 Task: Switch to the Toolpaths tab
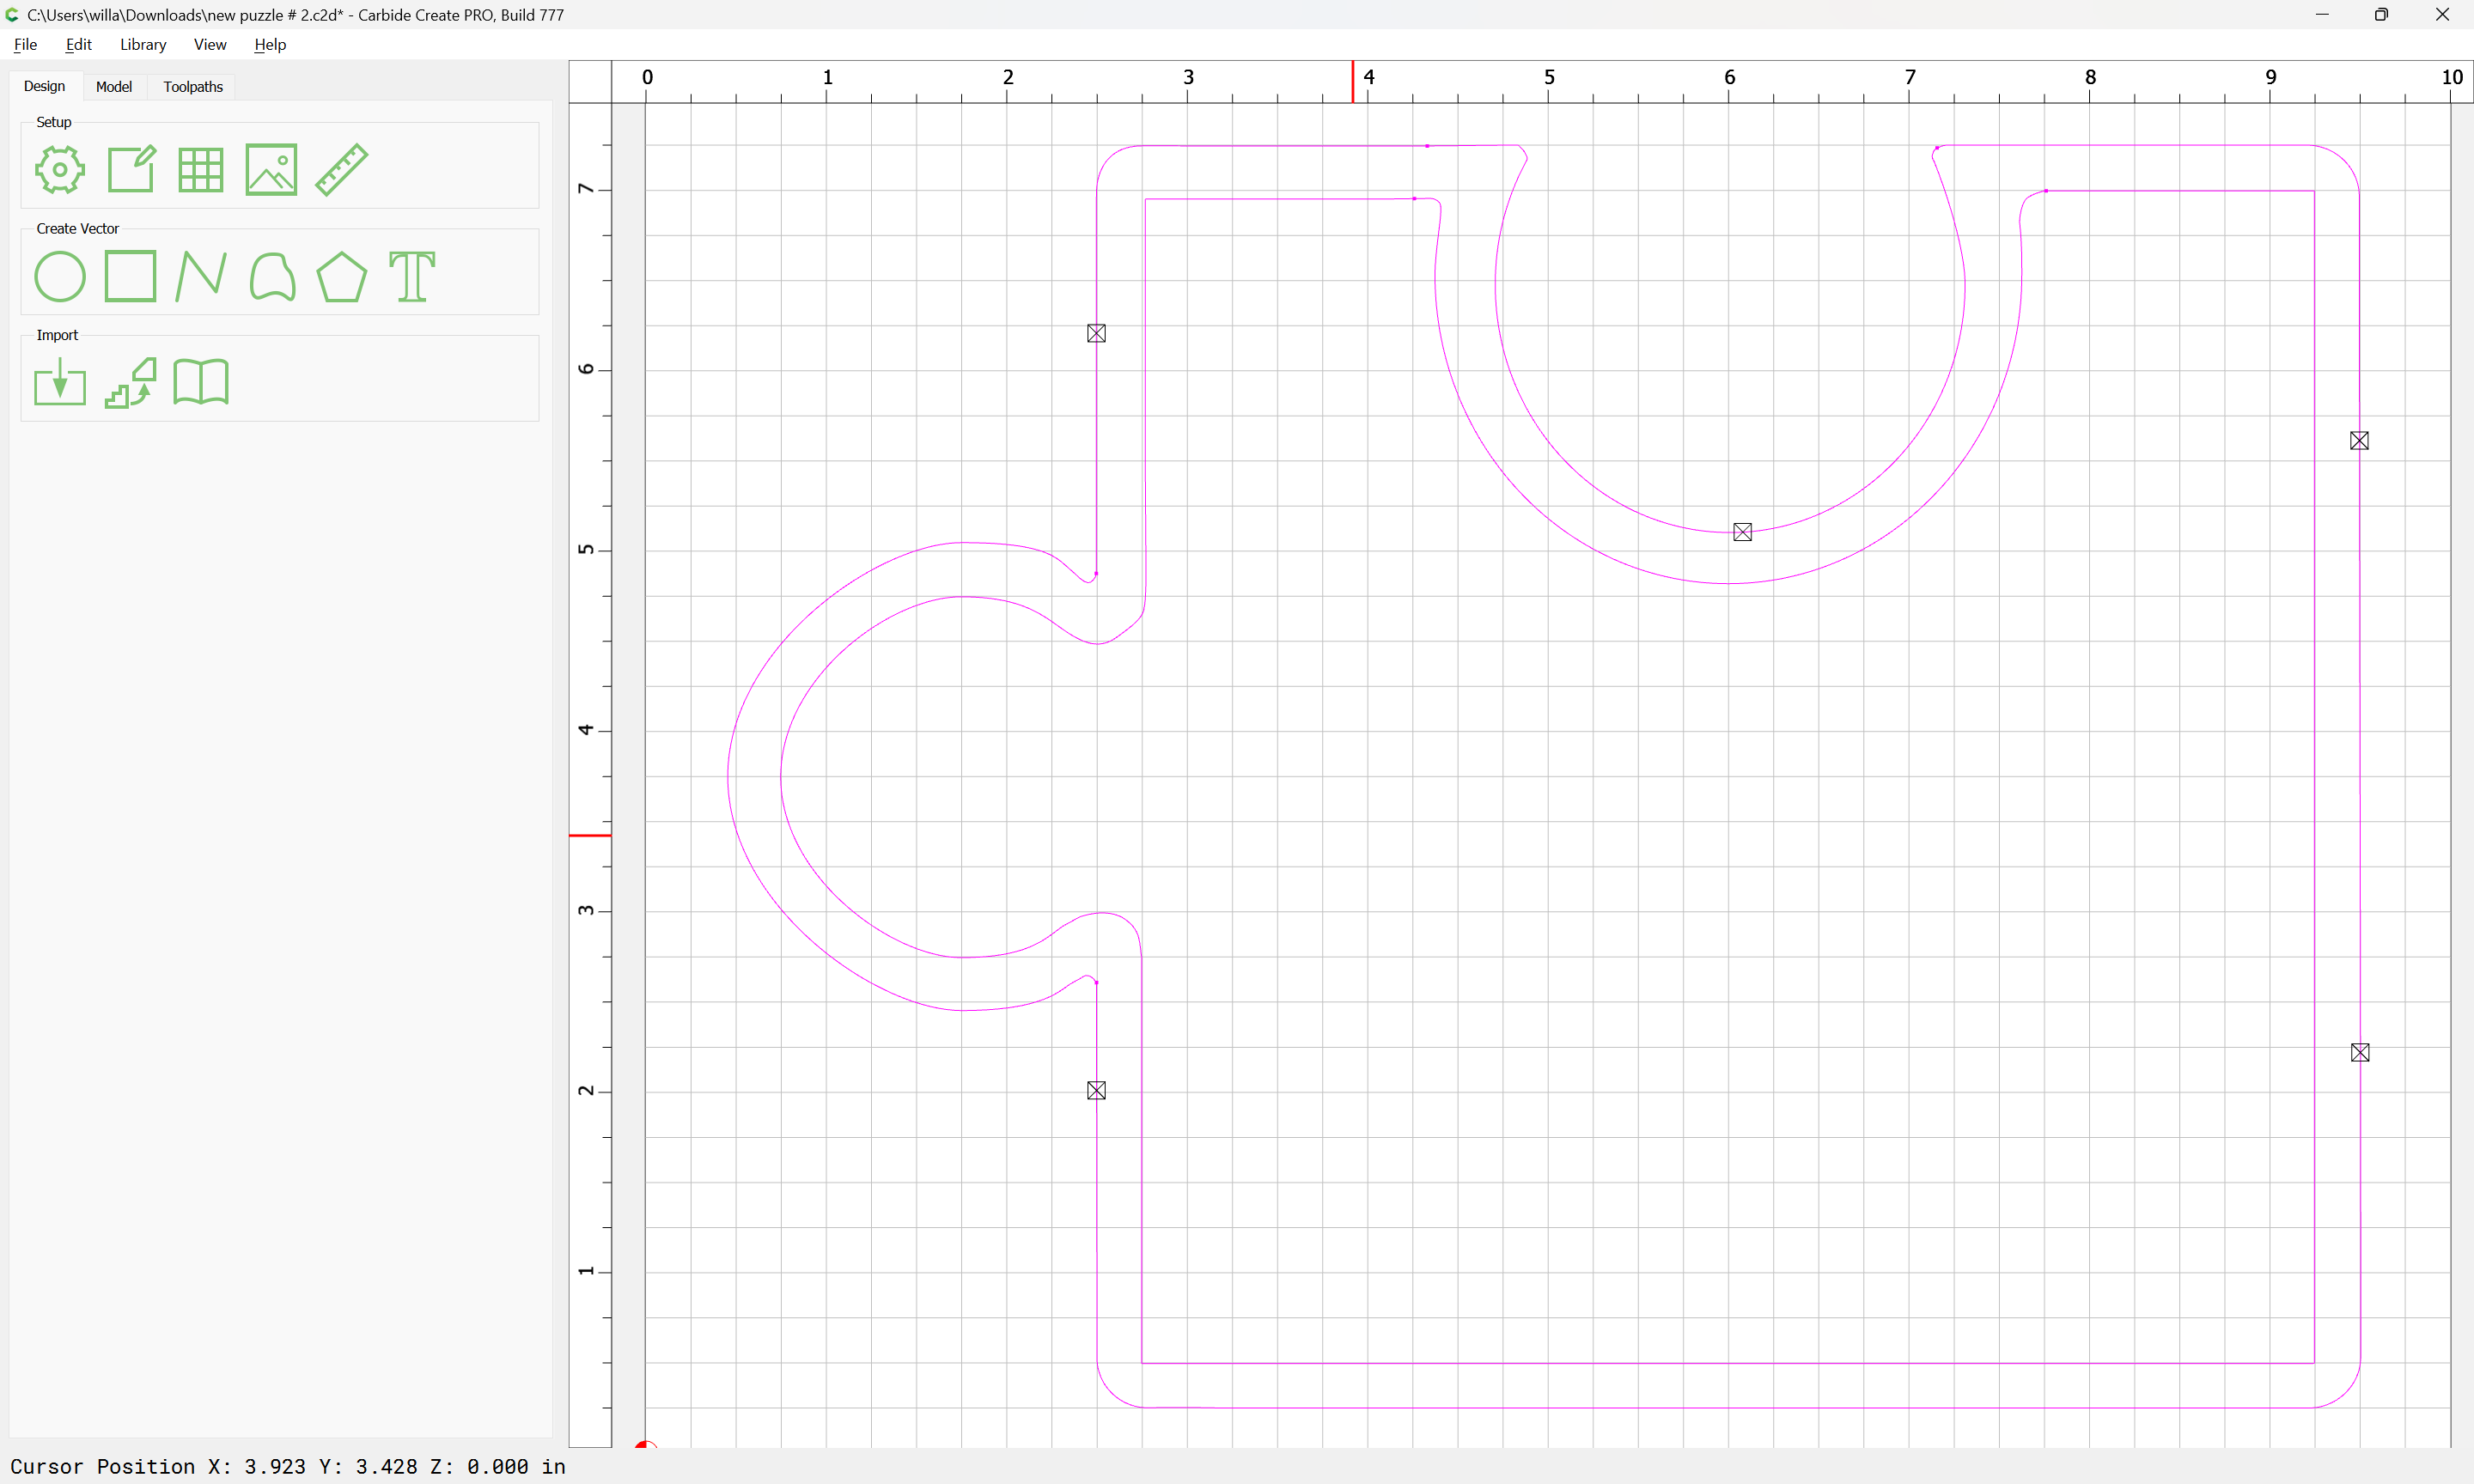193,87
